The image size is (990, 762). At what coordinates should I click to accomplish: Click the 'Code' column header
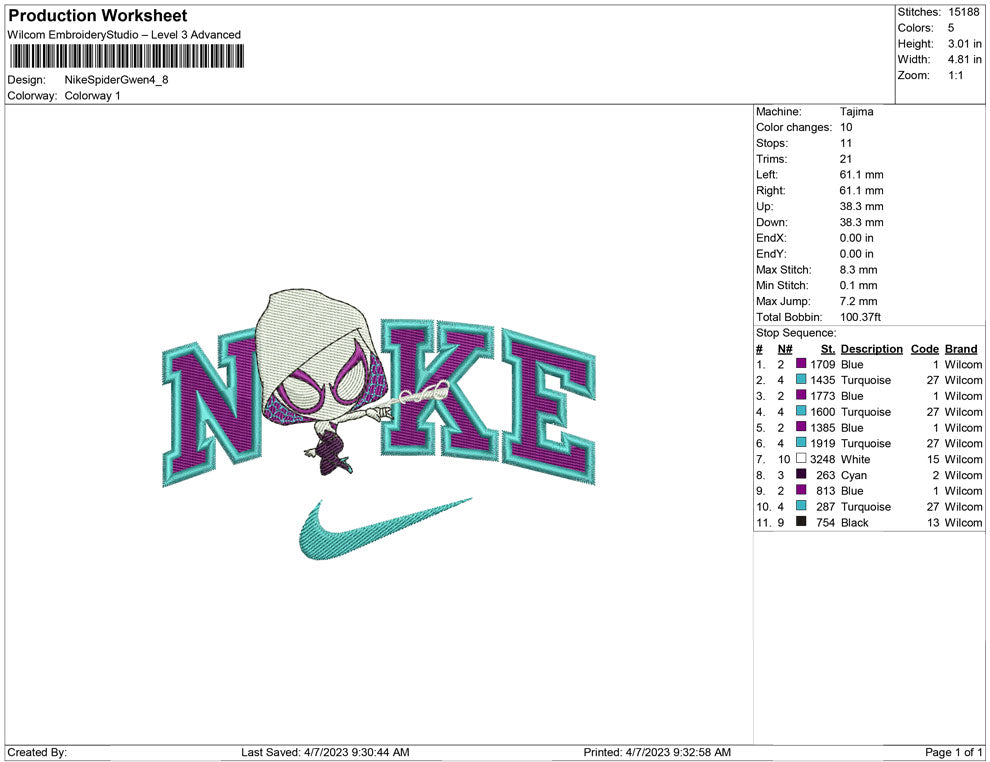924,349
